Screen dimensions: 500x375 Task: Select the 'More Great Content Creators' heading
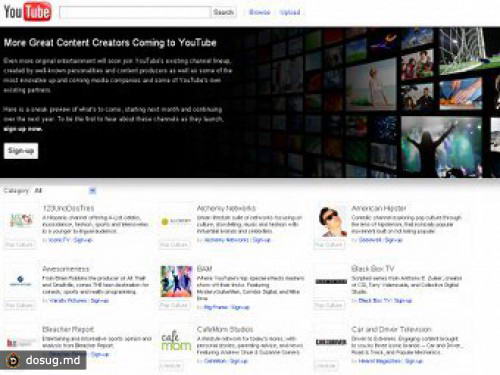[110, 43]
